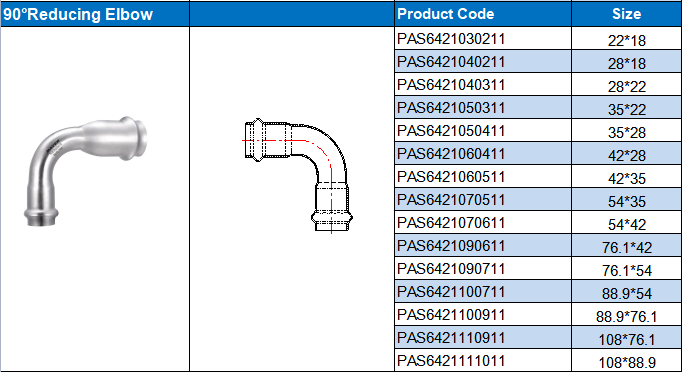Select the 'Product Code' column header

tap(483, 14)
